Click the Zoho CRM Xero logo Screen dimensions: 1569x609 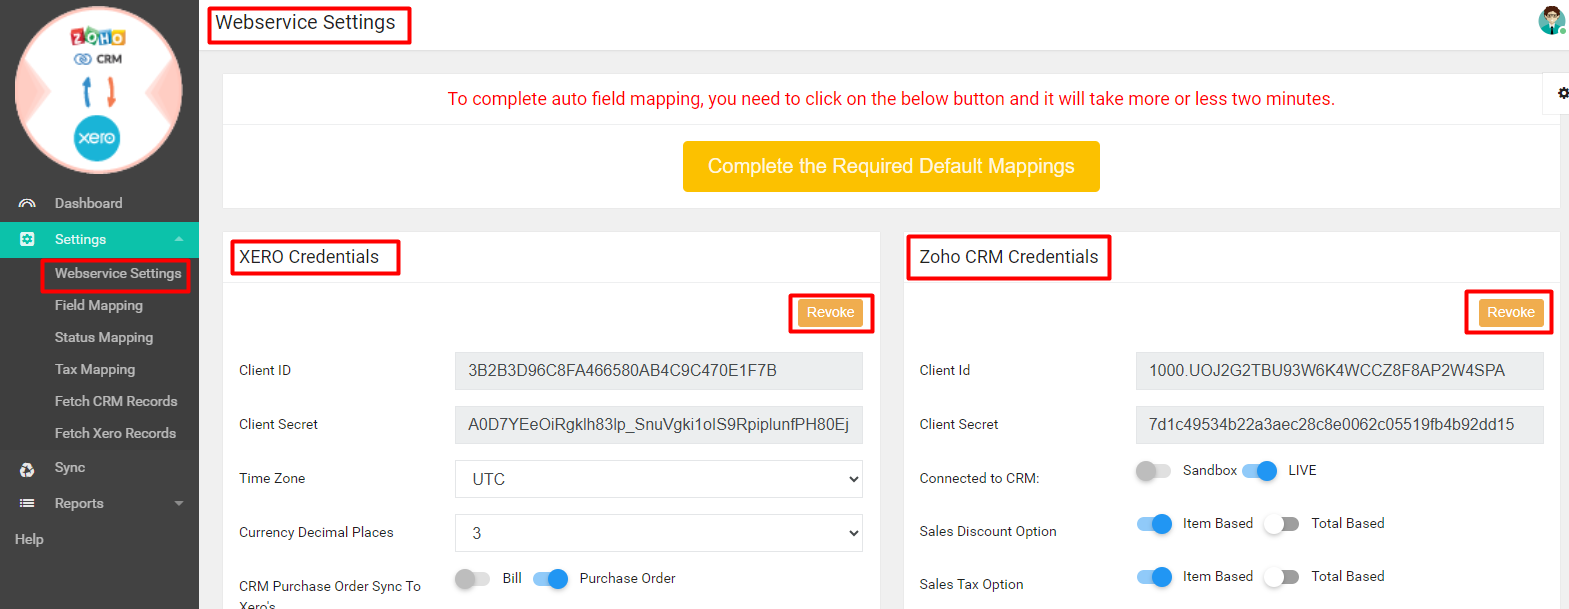(x=98, y=90)
